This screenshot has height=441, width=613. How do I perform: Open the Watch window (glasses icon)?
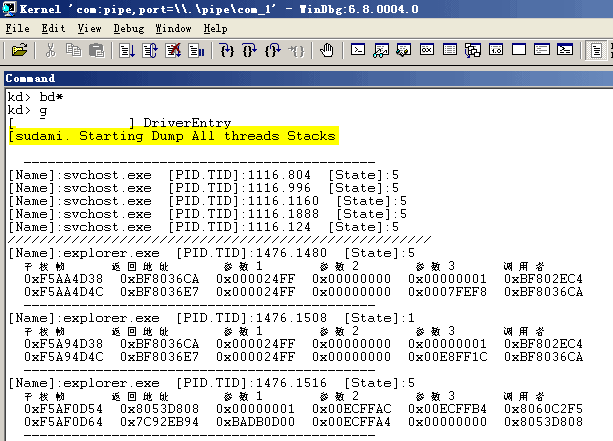(x=381, y=50)
